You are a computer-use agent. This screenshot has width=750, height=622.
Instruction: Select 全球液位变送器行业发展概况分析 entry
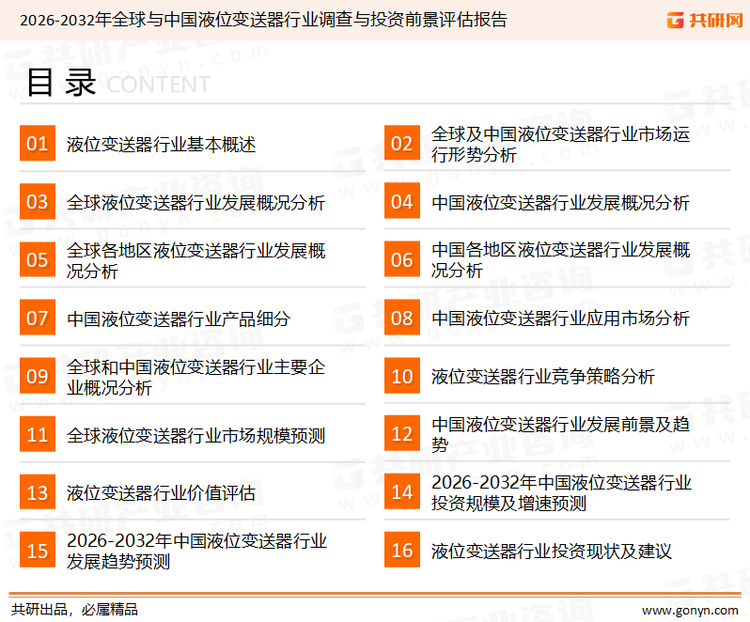point(196,203)
